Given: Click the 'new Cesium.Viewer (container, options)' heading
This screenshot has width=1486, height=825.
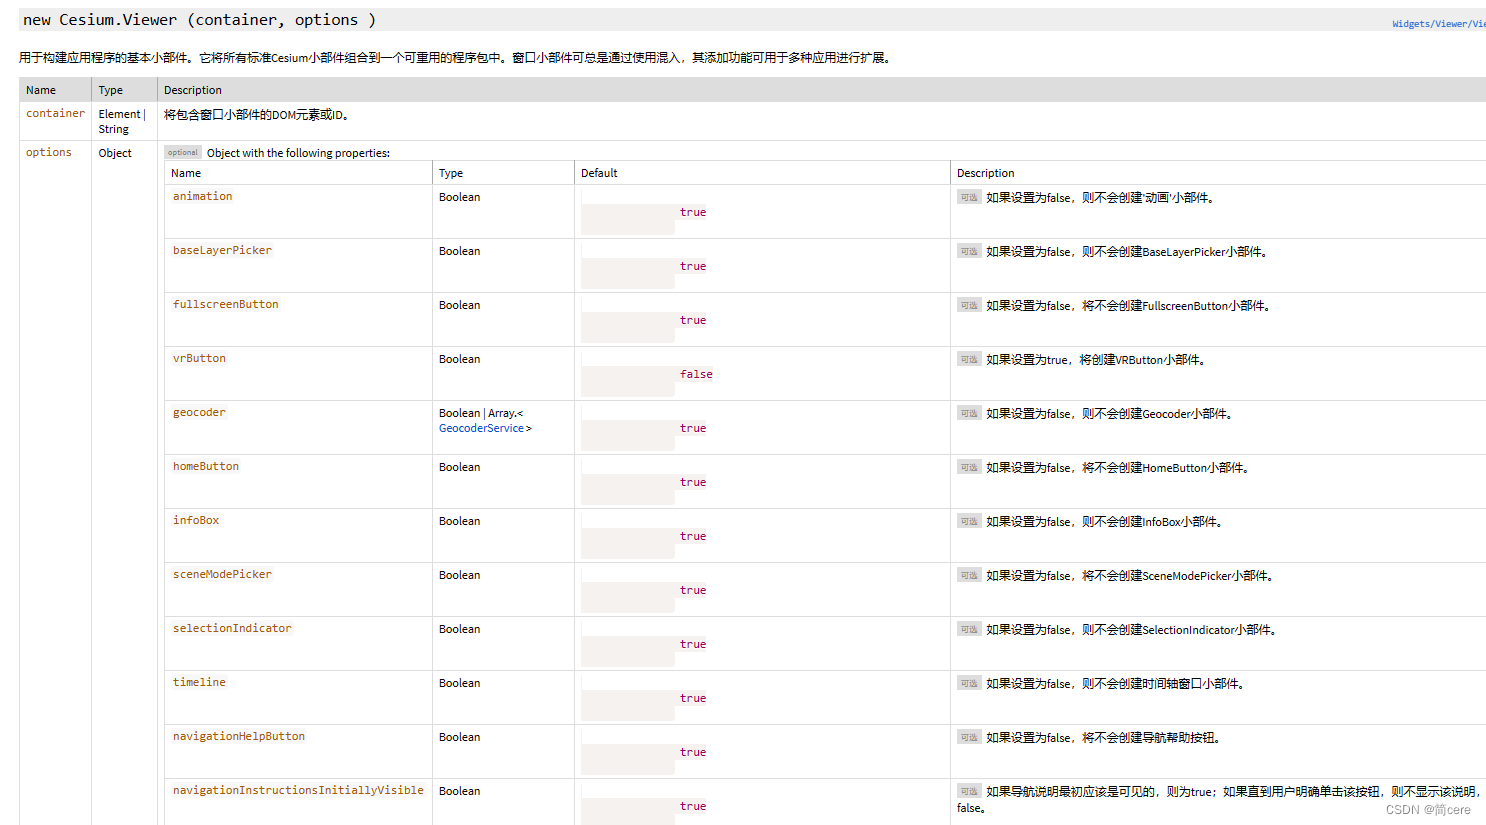Looking at the screenshot, I should [x=200, y=20].
